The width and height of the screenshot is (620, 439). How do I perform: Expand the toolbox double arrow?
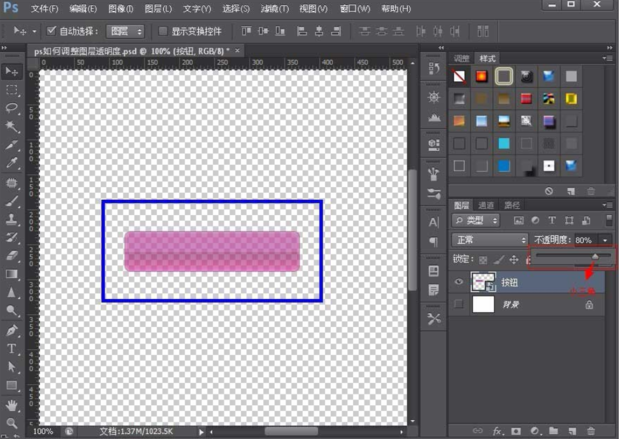[x=4, y=48]
